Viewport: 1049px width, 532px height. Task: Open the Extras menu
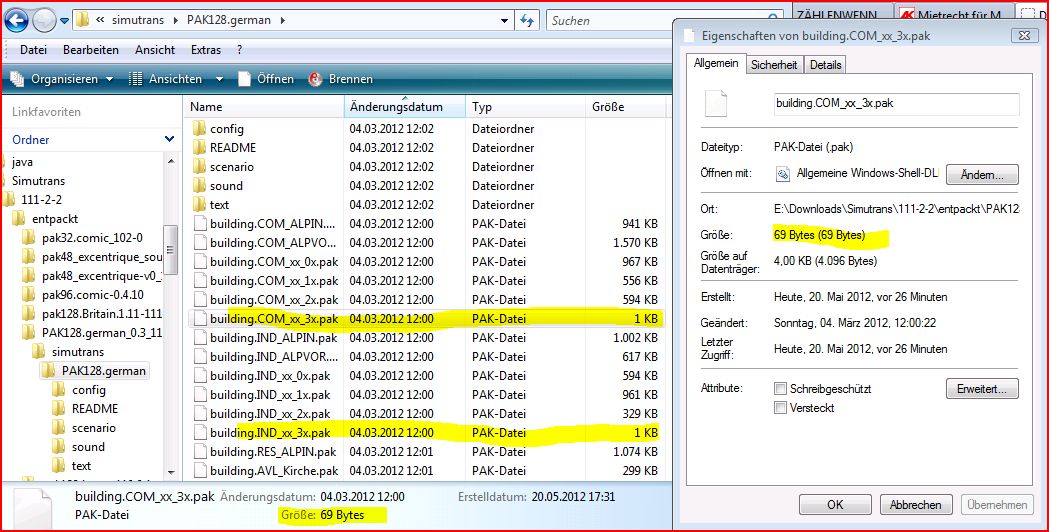click(206, 50)
